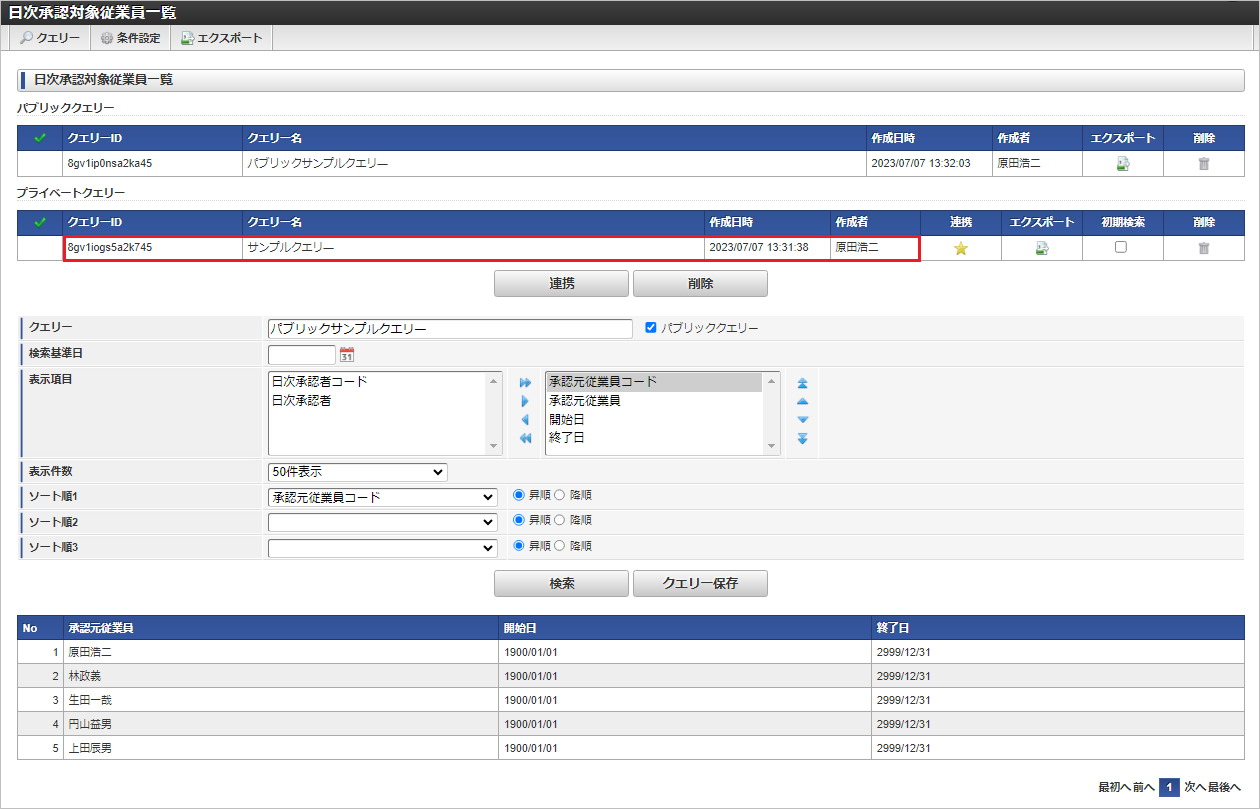Click the star 連携 icon in private query row
The height and width of the screenshot is (809, 1260).
pyautogui.click(x=960, y=248)
